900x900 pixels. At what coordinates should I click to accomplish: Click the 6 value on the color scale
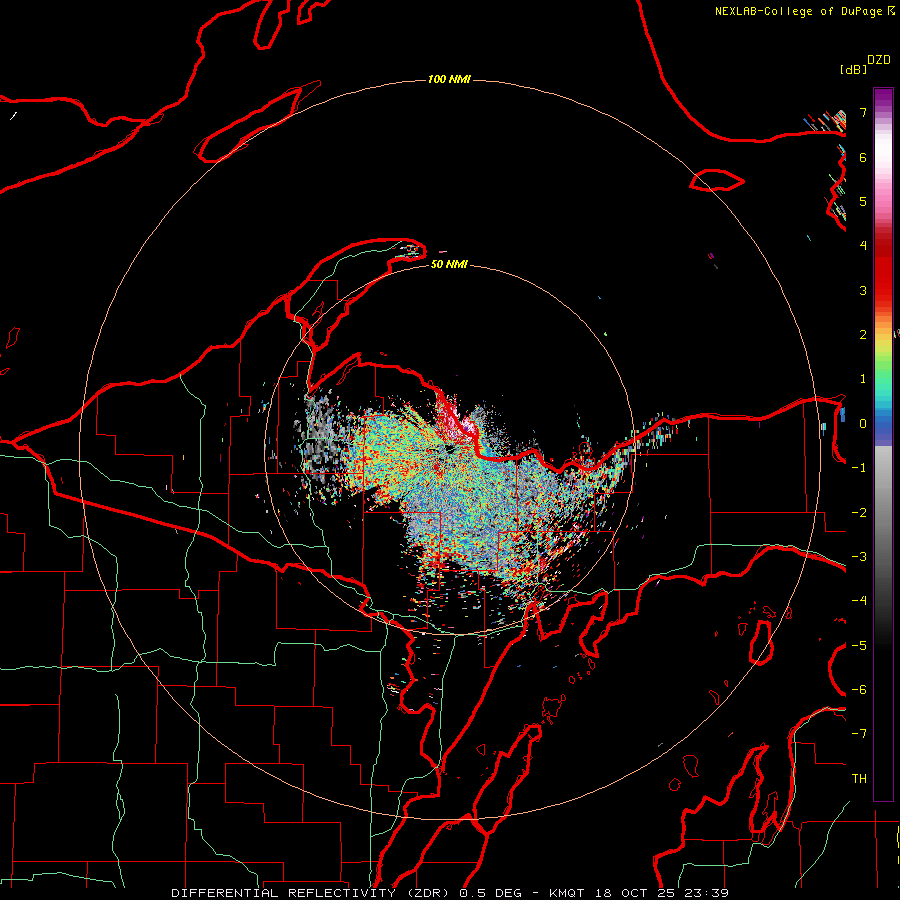tap(863, 157)
